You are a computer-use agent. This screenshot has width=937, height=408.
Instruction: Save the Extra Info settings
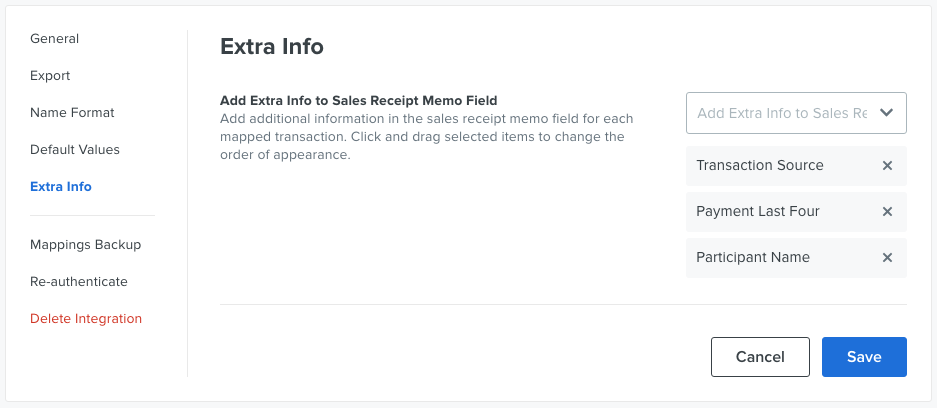click(864, 357)
